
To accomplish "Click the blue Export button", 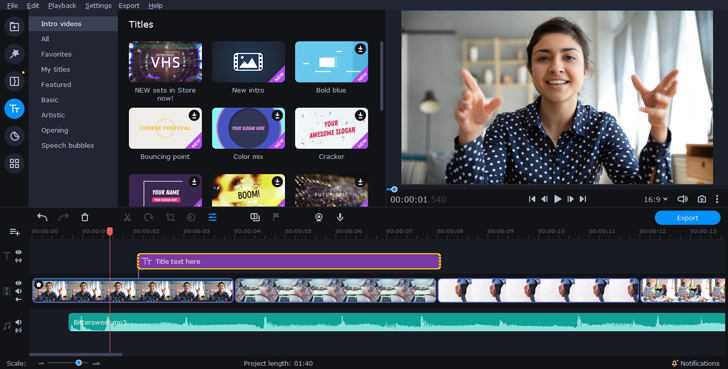I will [688, 218].
